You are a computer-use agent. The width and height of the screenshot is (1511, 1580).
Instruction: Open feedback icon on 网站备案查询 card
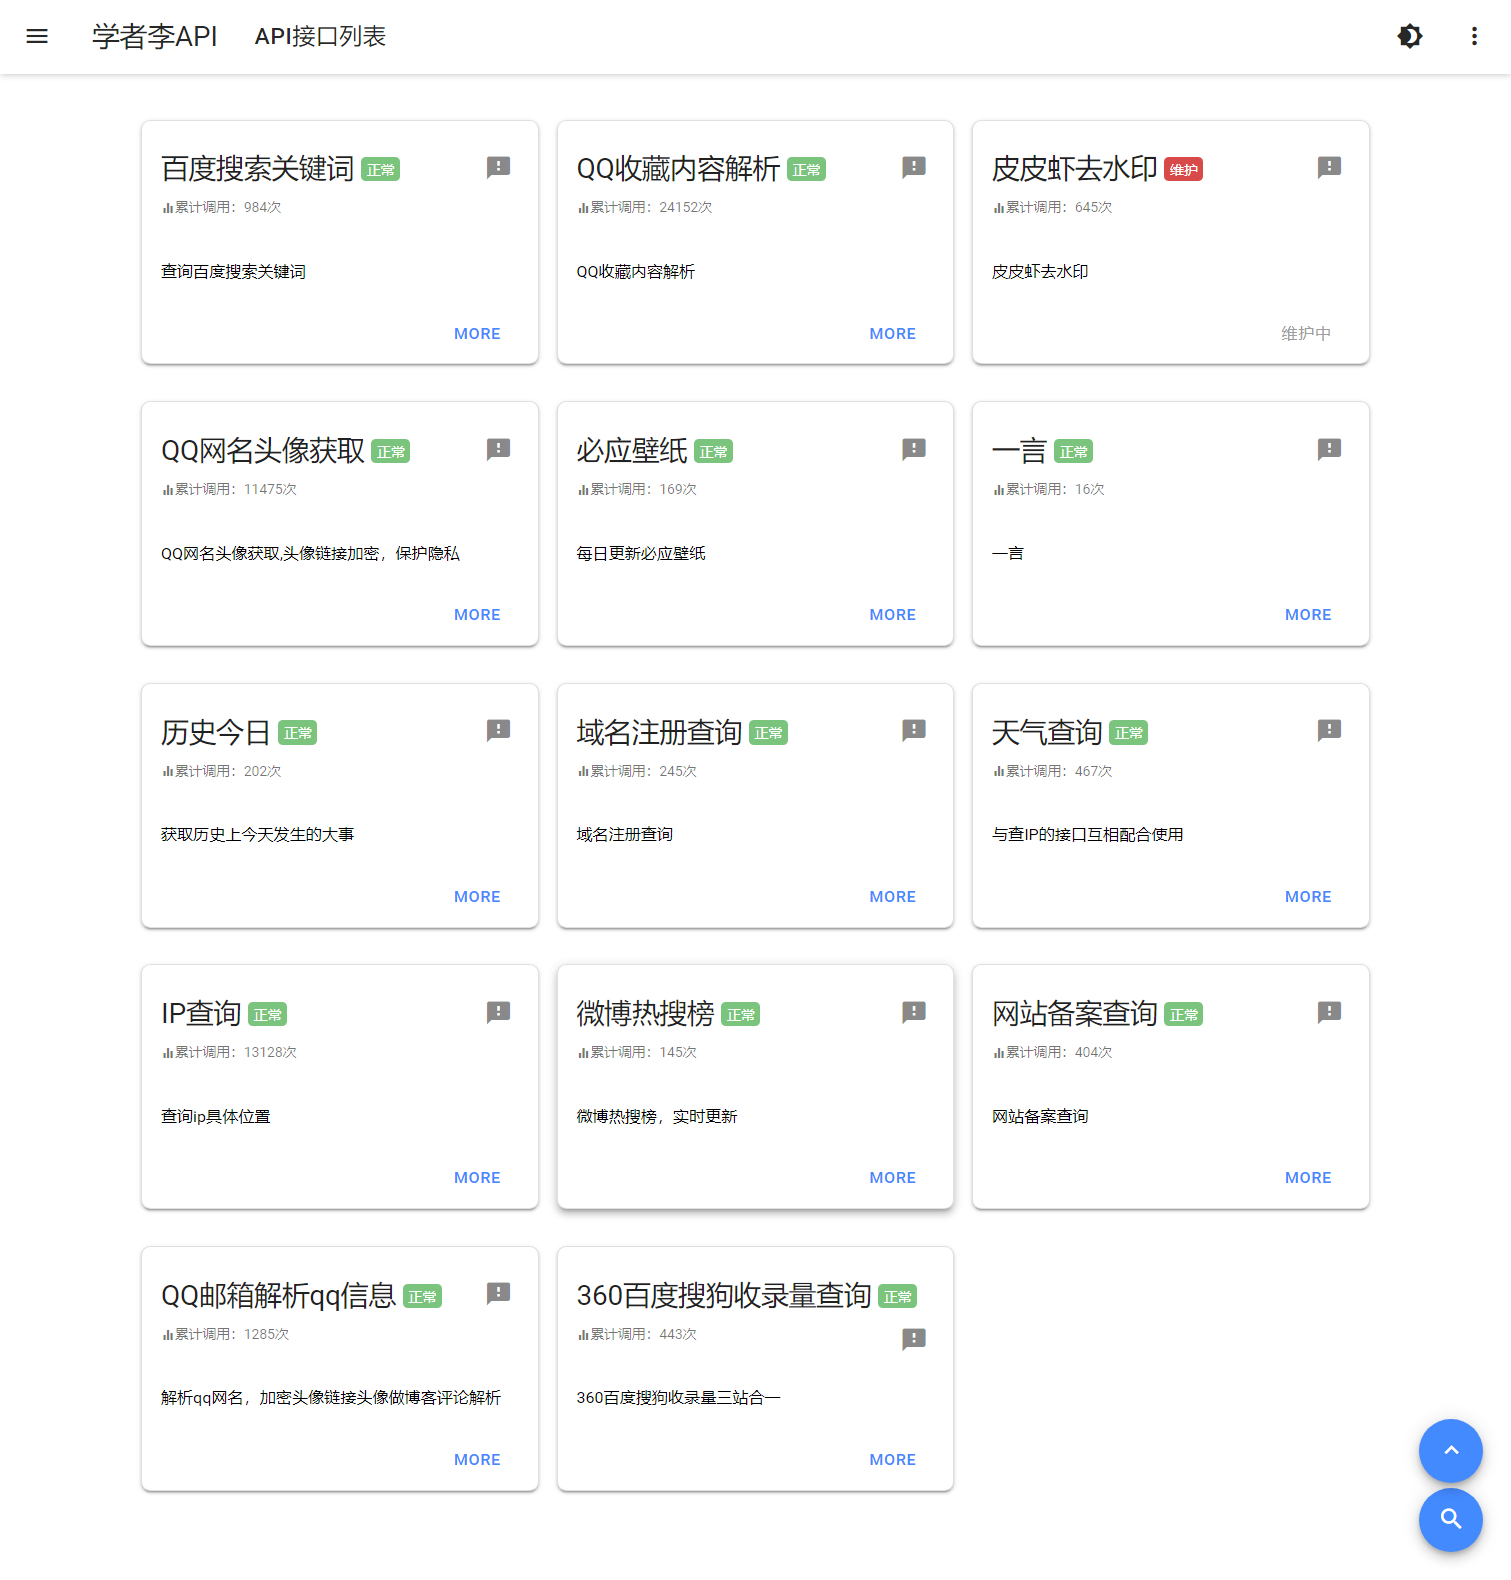coord(1329,1012)
